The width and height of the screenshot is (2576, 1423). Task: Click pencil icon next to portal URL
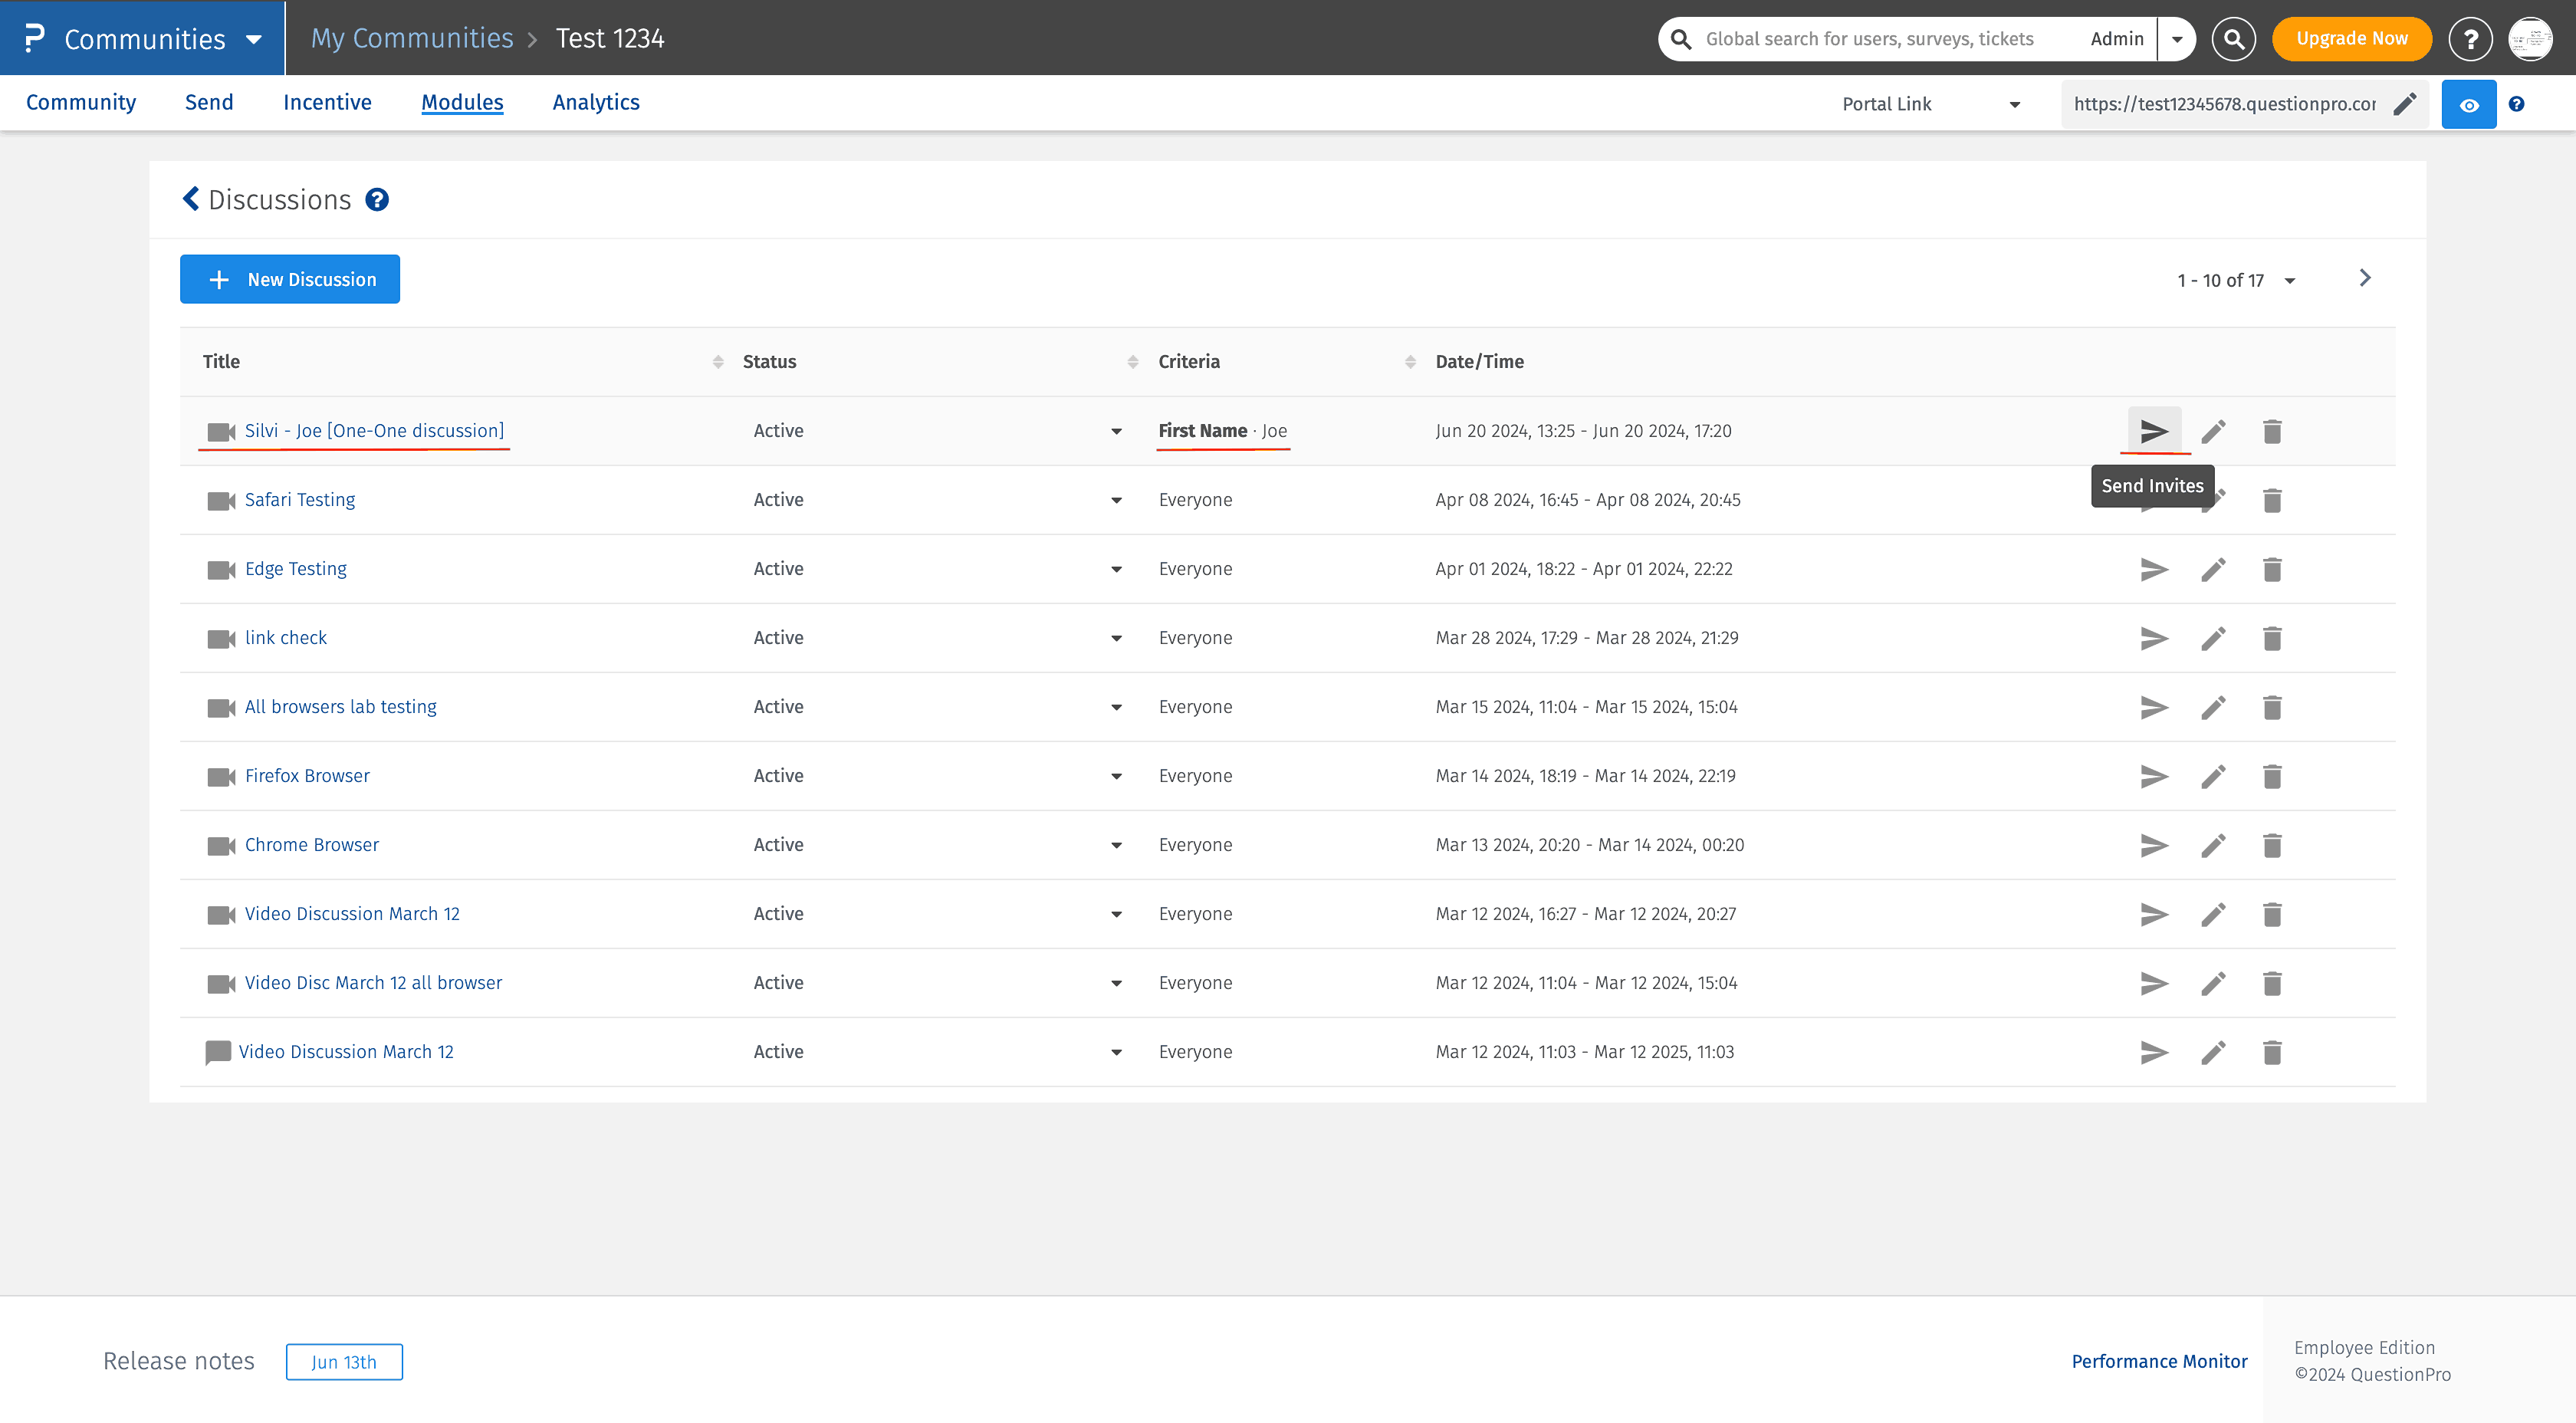[x=2405, y=104]
